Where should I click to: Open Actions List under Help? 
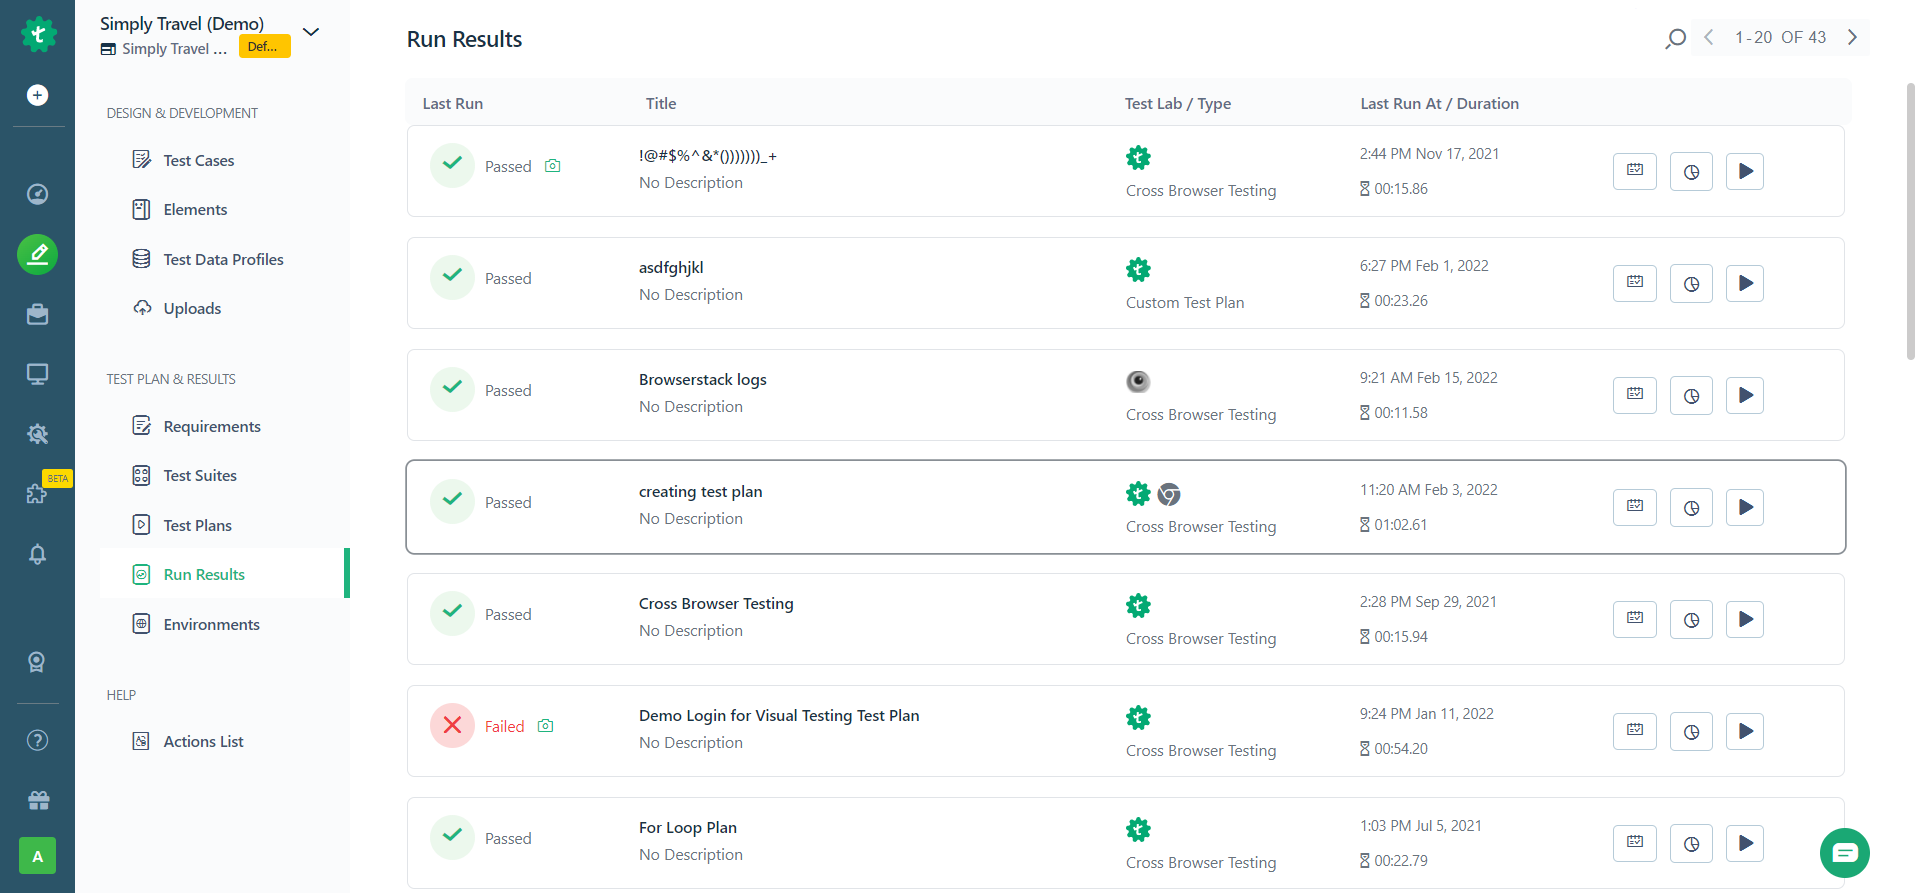[x=203, y=741]
